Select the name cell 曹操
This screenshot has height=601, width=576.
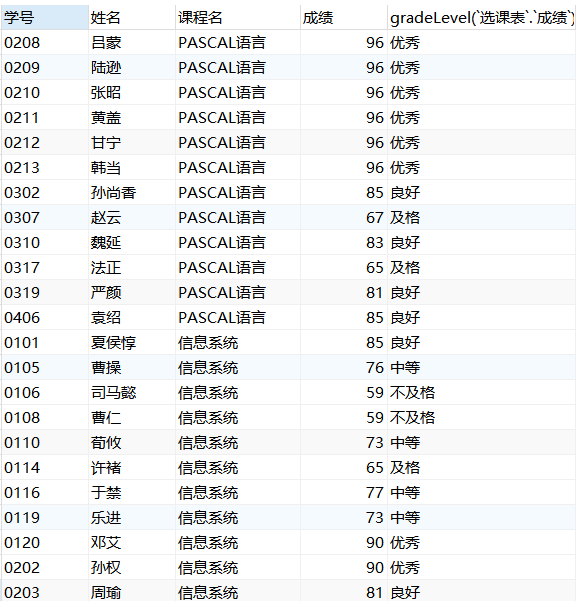(x=132, y=368)
